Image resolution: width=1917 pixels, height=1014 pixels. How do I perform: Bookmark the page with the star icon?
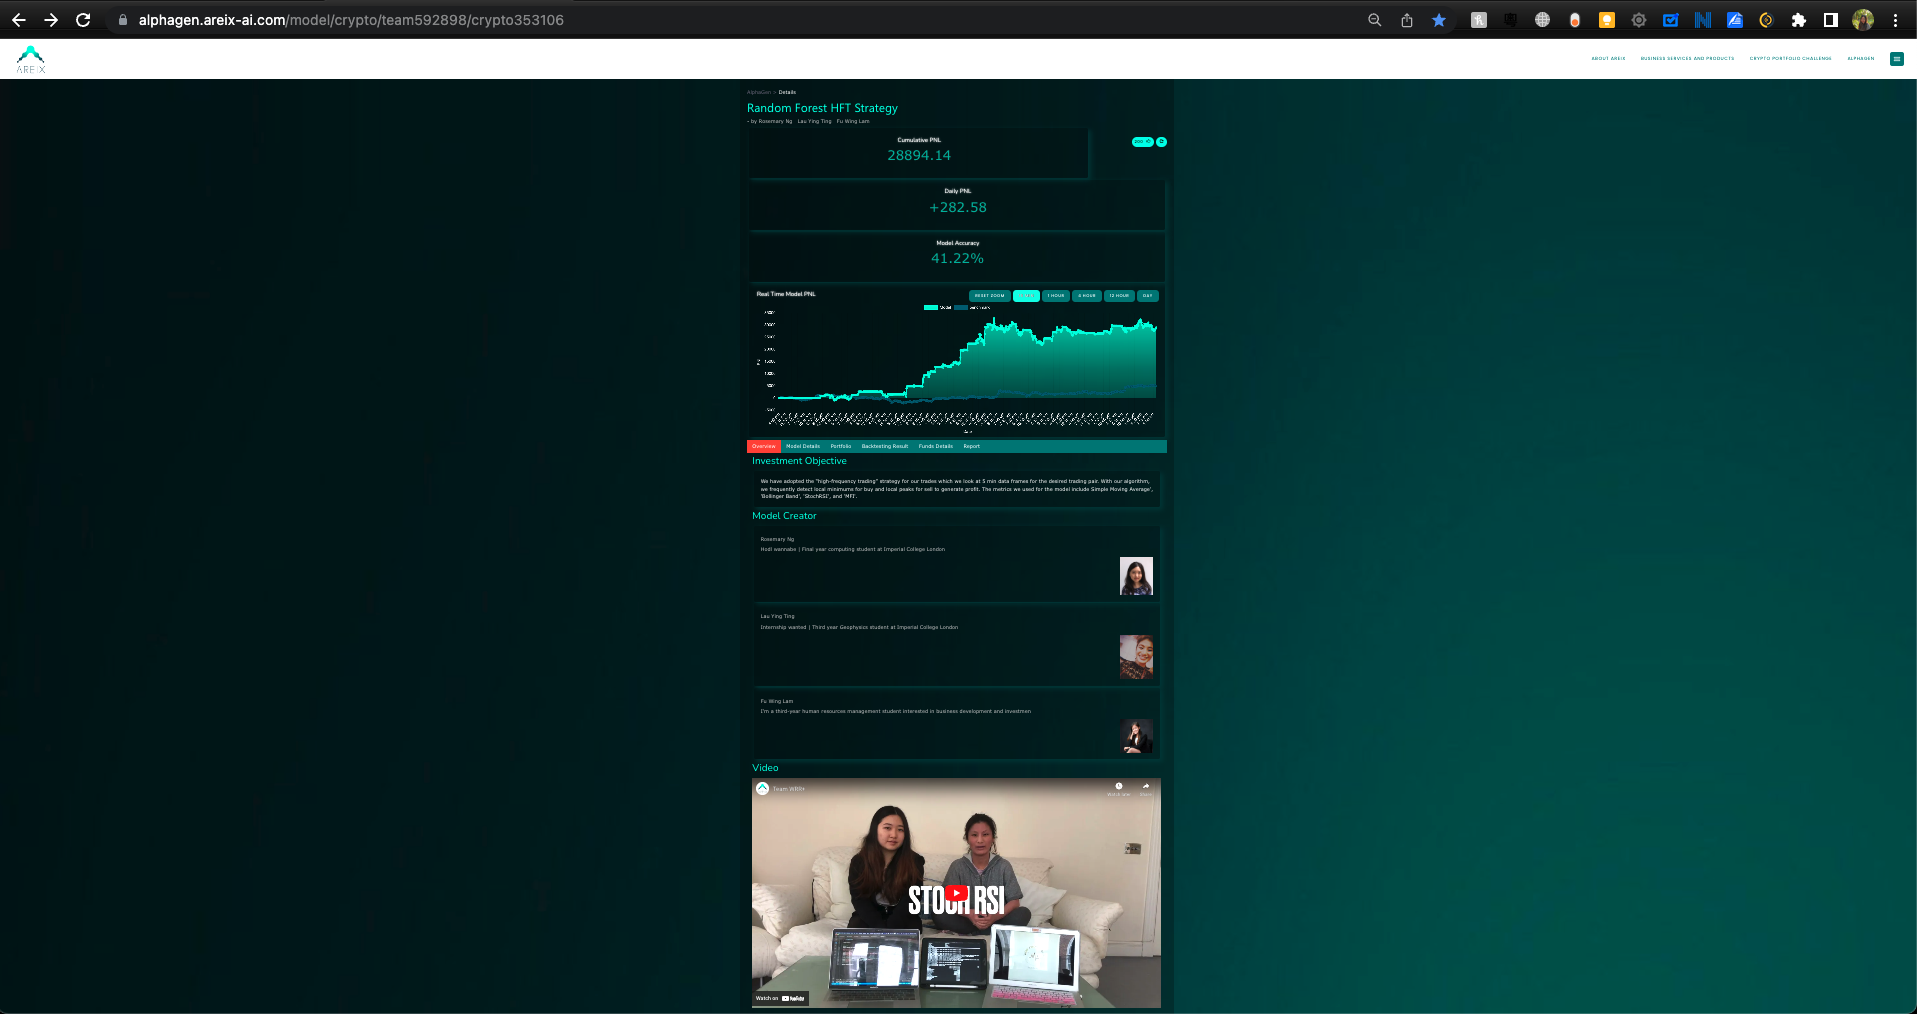(1438, 19)
